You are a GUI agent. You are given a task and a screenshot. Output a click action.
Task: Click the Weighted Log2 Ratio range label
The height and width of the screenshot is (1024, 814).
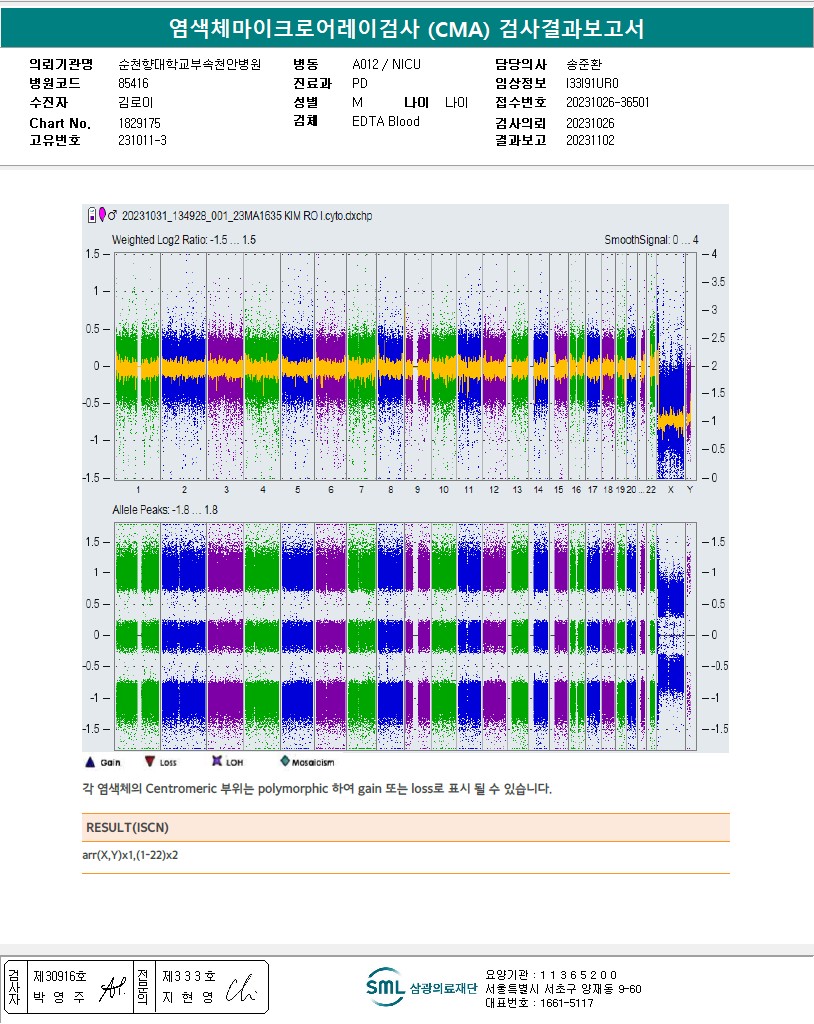pyautogui.click(x=183, y=240)
